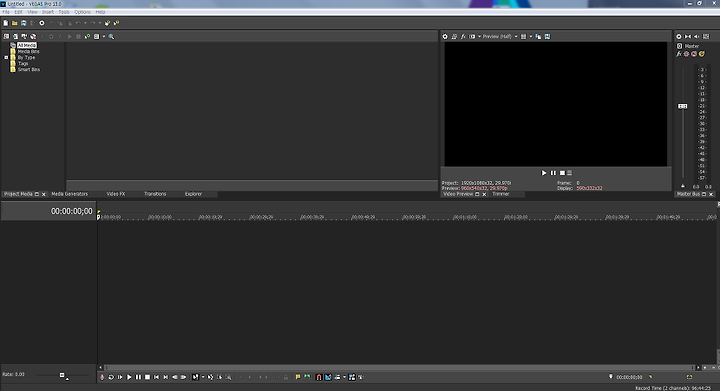Open the Help menu
Screen dimensions: 720x391
click(x=100, y=12)
